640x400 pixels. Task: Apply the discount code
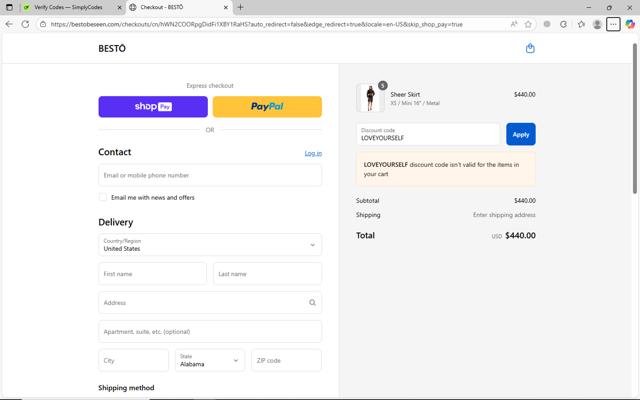pyautogui.click(x=521, y=134)
